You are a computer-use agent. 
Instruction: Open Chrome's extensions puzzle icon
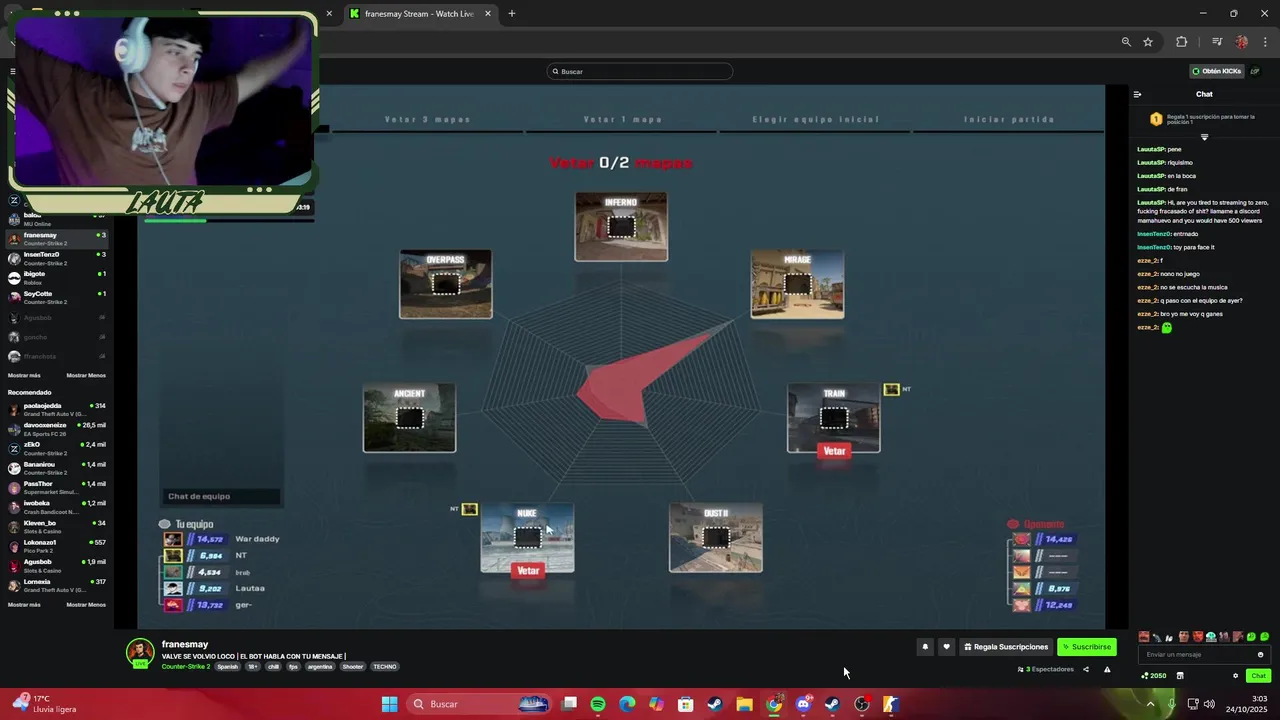pyautogui.click(x=1182, y=42)
